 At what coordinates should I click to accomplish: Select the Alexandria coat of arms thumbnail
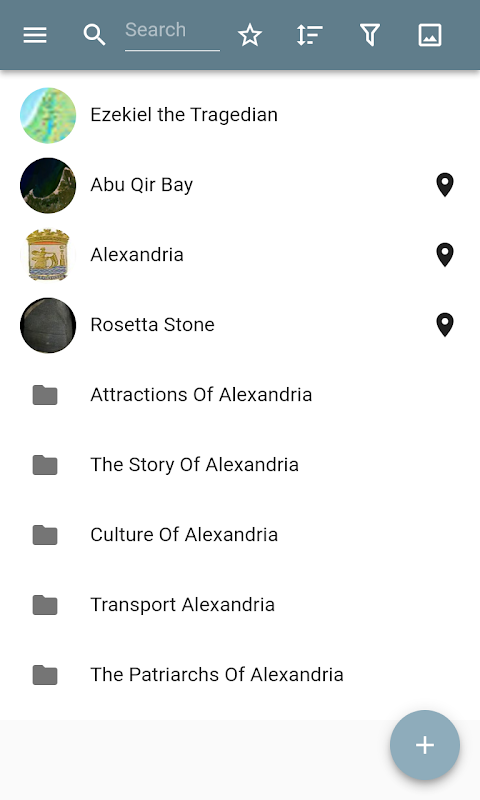tap(48, 255)
